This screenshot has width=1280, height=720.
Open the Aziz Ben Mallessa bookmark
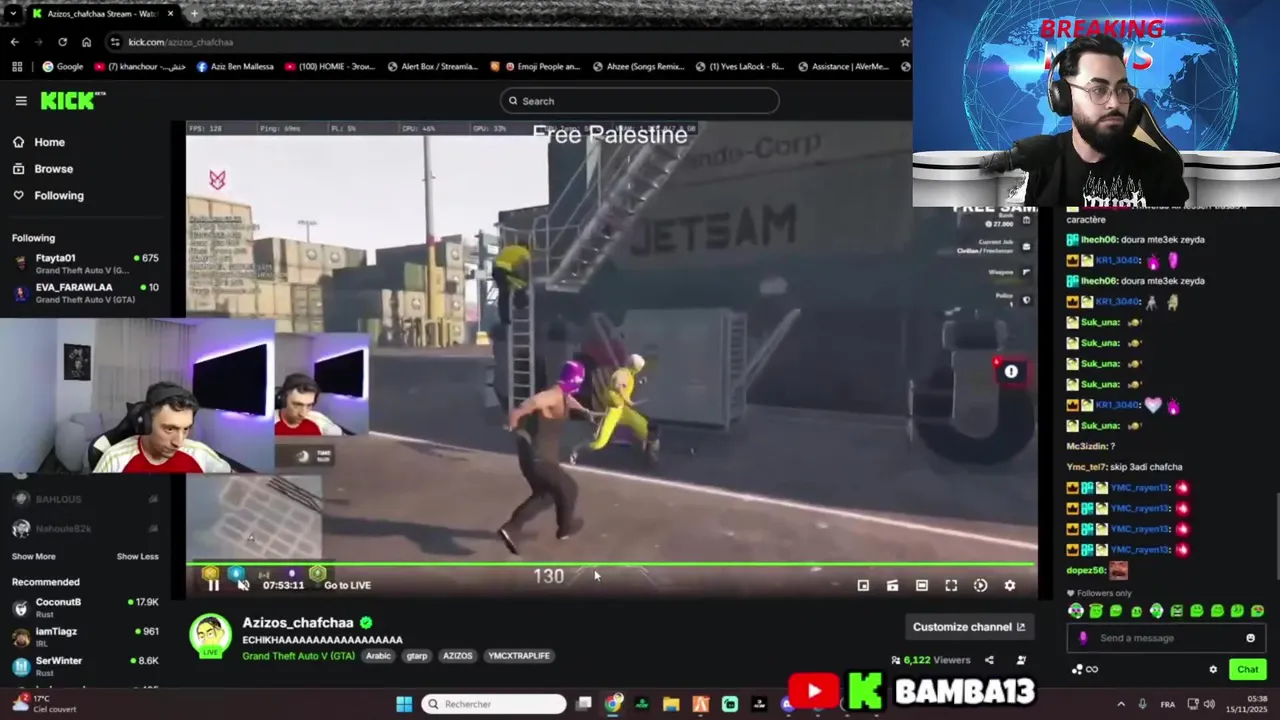(235, 67)
